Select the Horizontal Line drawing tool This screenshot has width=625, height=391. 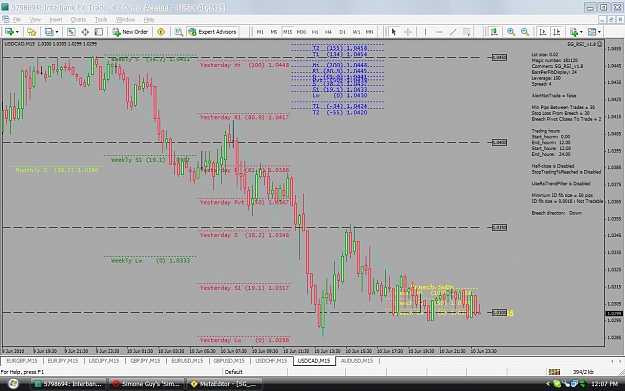[439, 32]
